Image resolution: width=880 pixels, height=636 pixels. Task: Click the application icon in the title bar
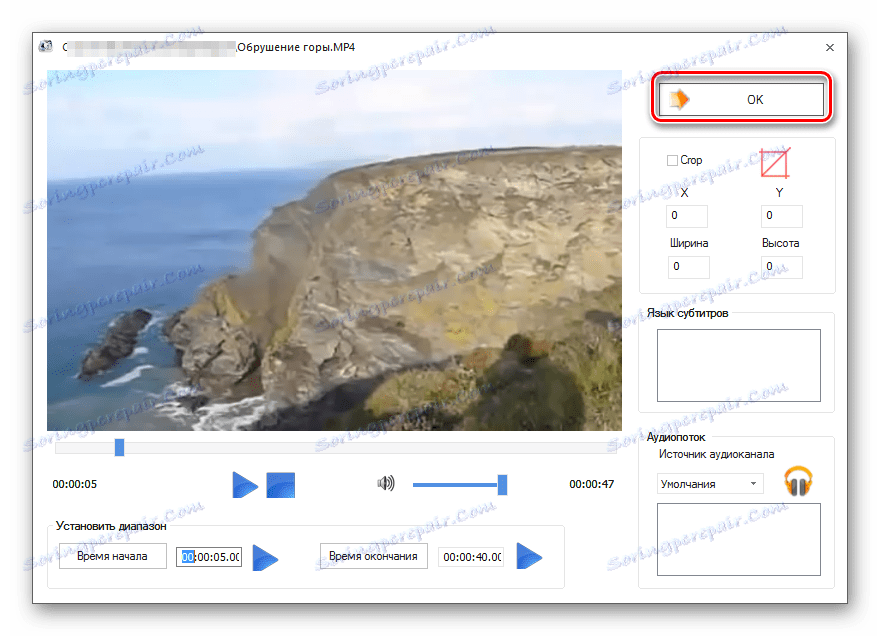(x=45, y=47)
